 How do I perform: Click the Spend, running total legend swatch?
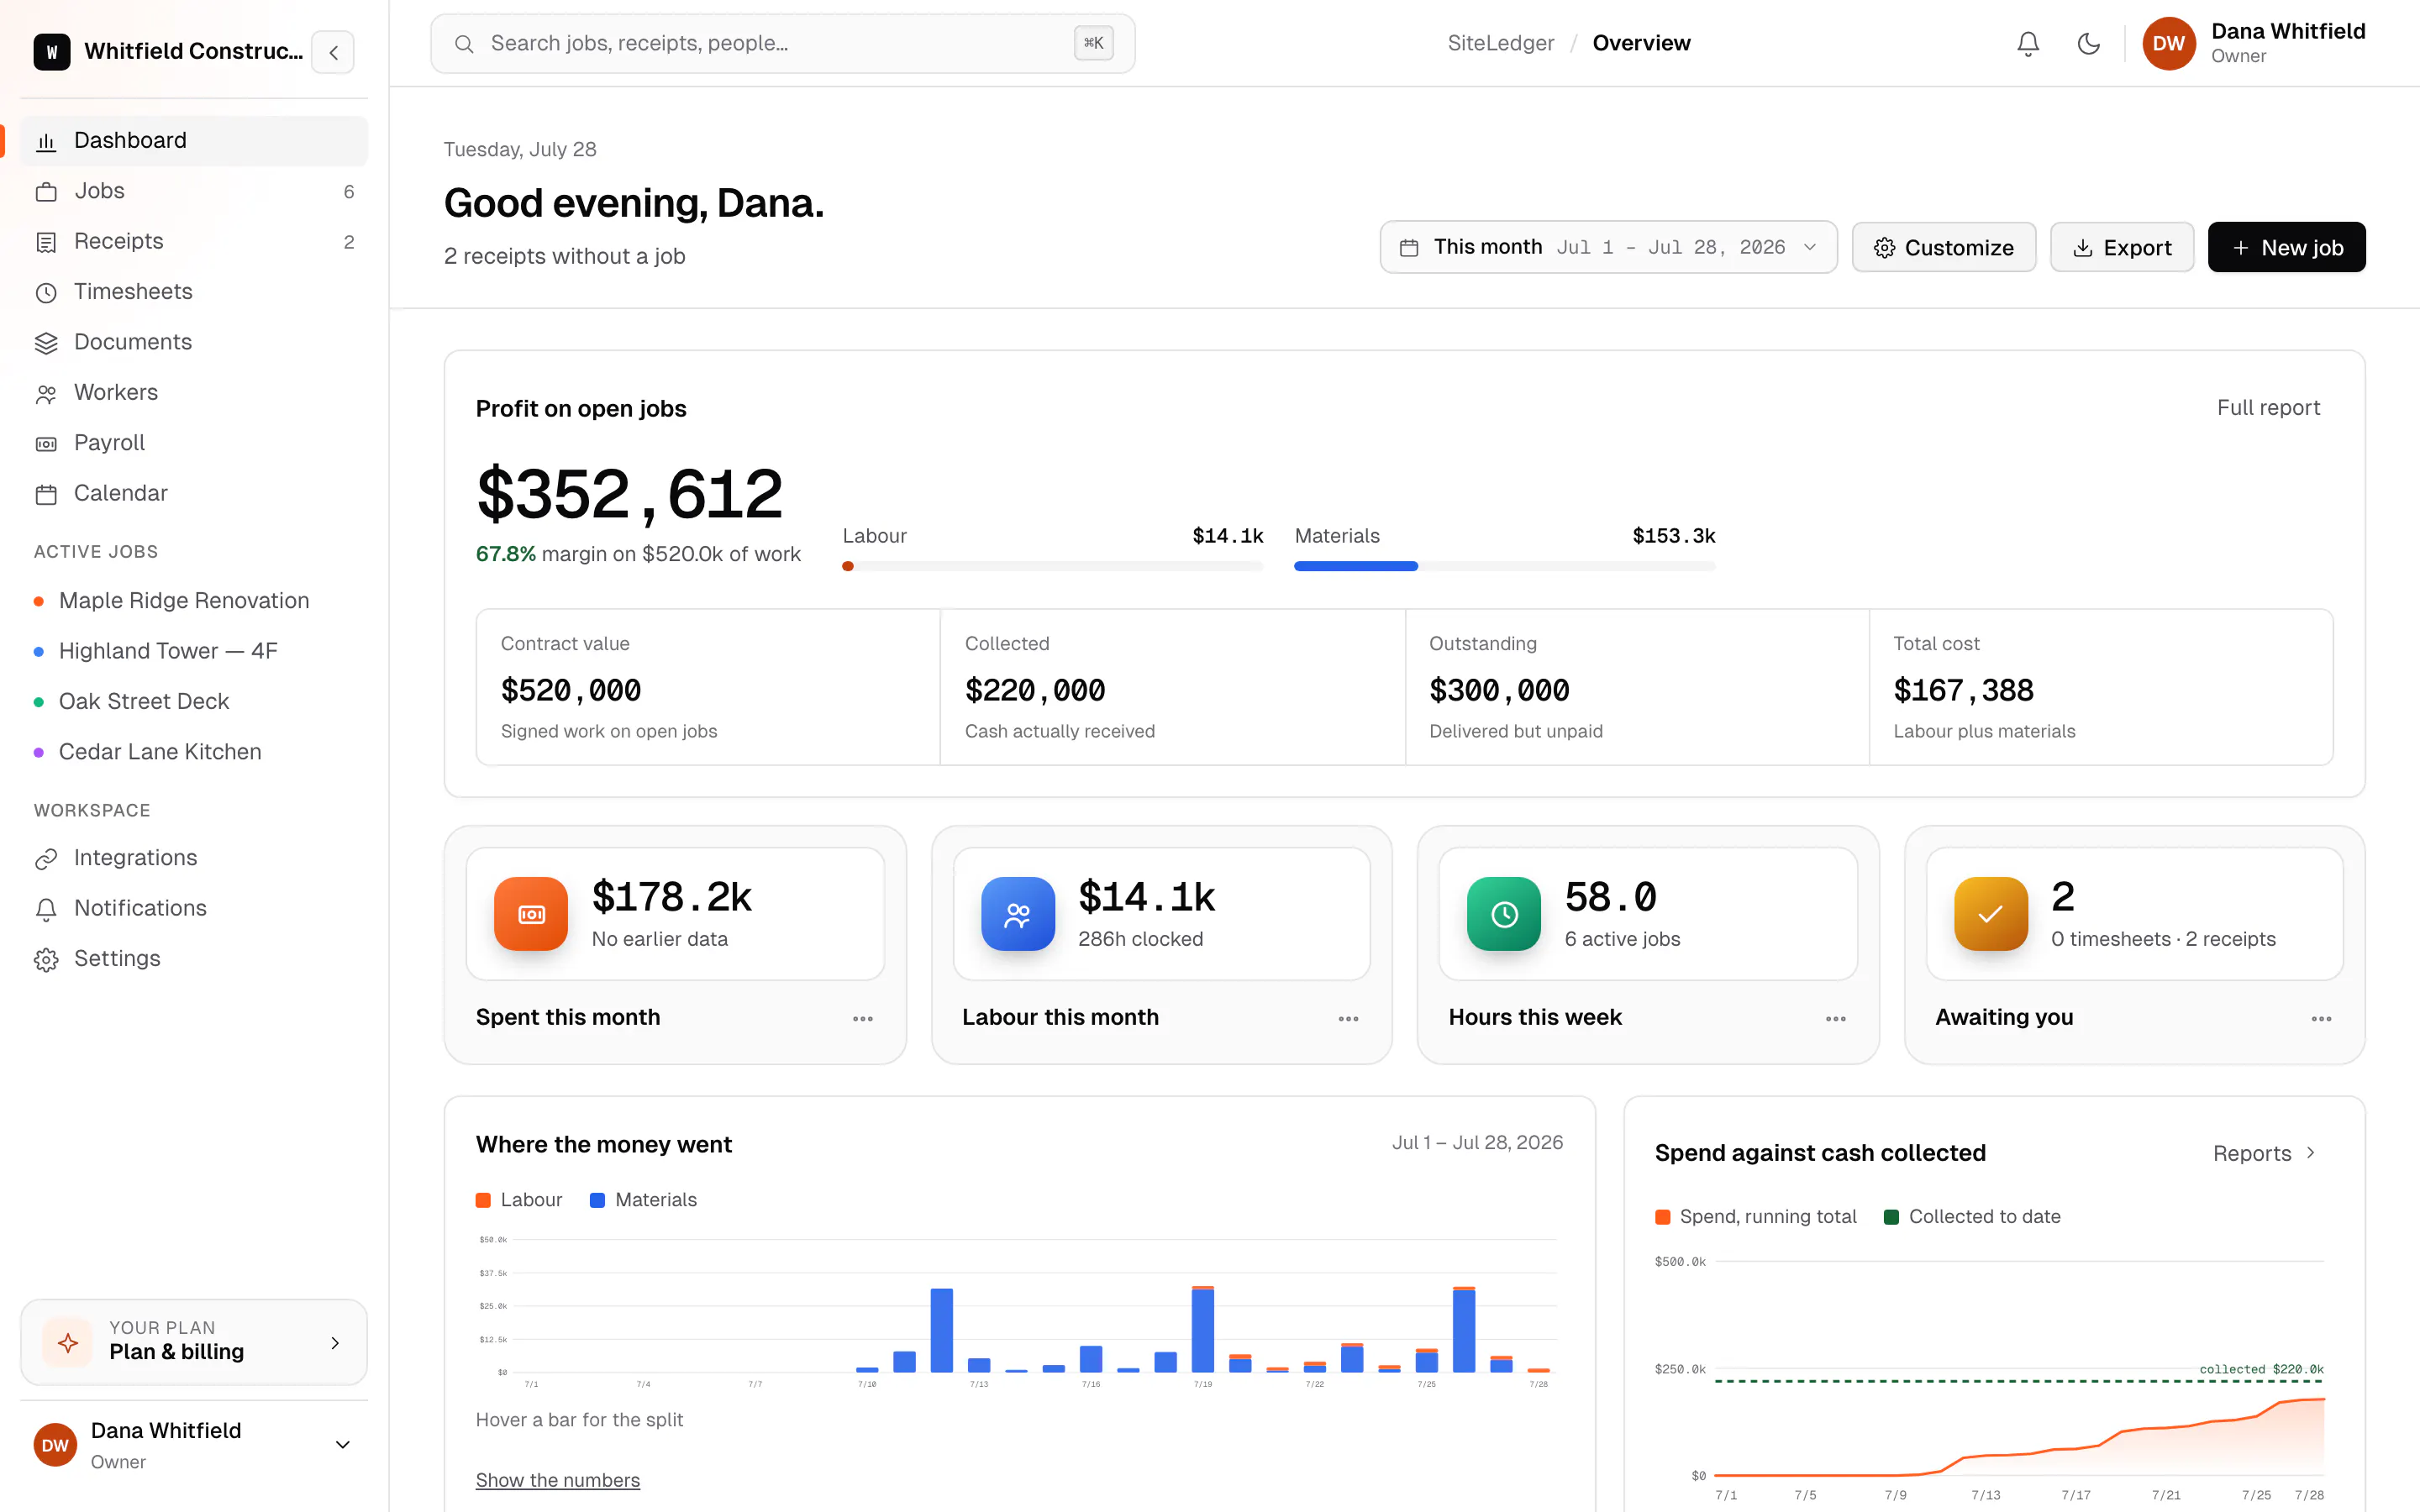1663,1217
